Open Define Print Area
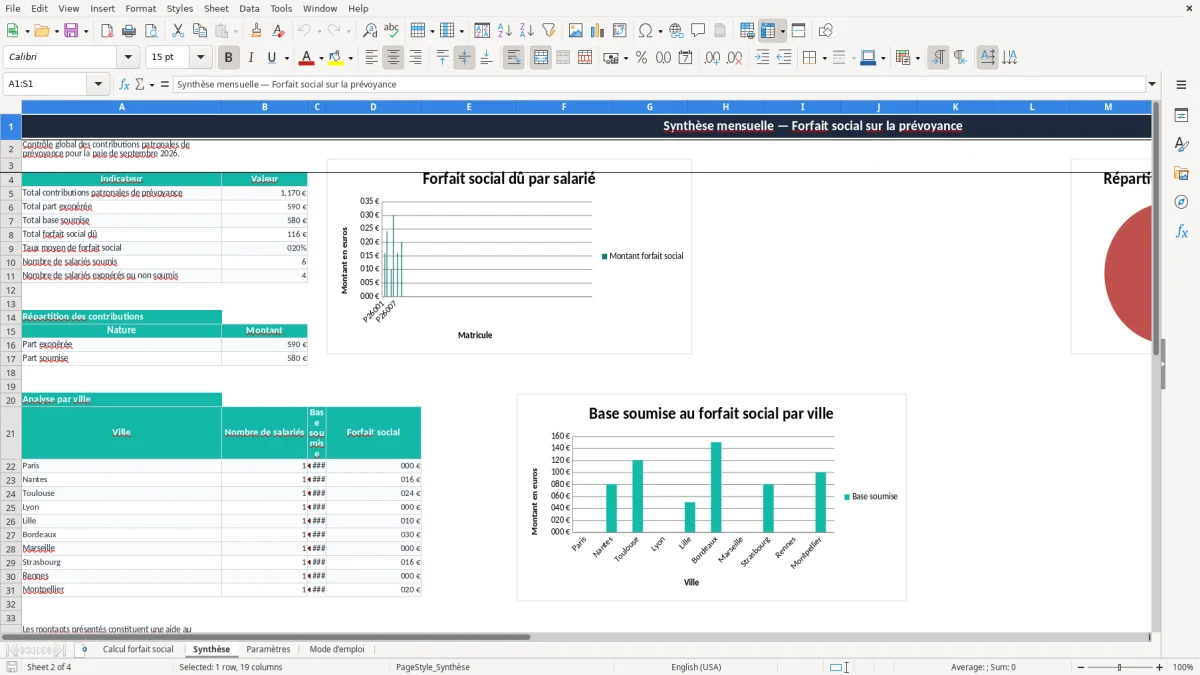 pyautogui.click(x=747, y=31)
